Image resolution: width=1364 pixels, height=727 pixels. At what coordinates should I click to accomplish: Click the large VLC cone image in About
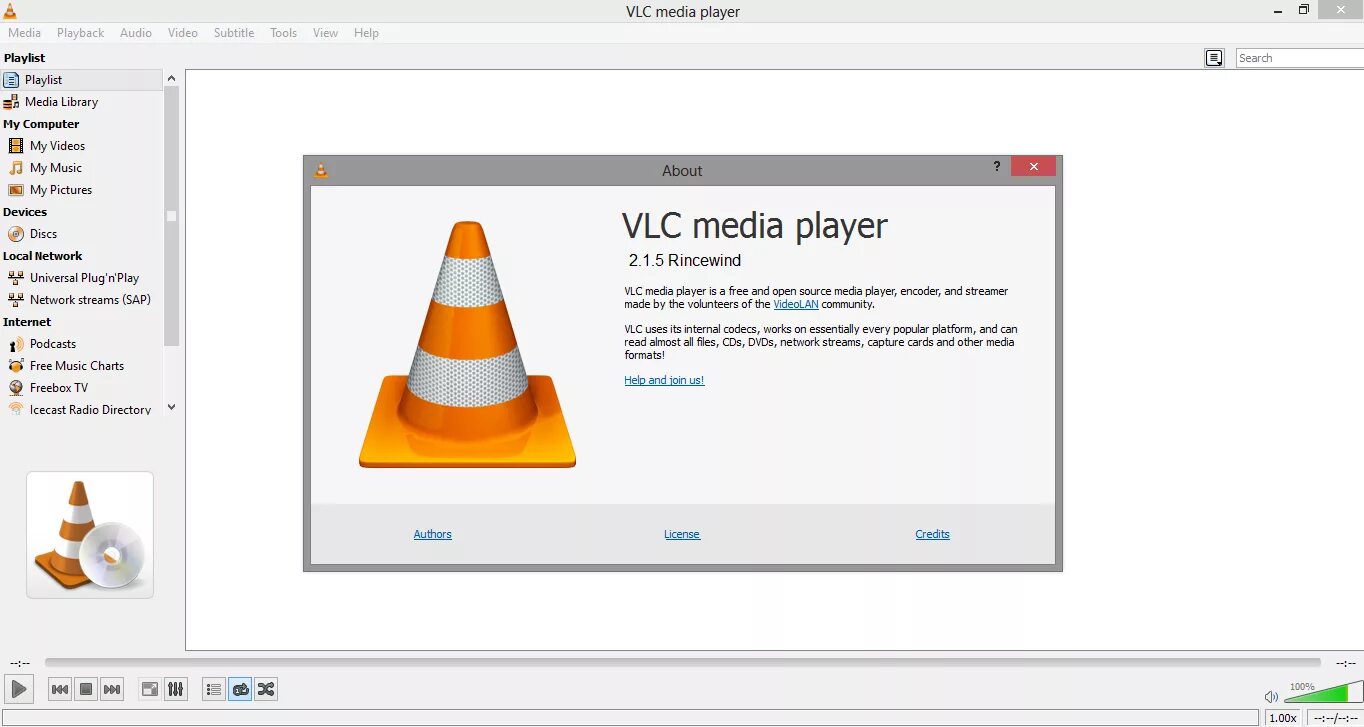(x=468, y=344)
